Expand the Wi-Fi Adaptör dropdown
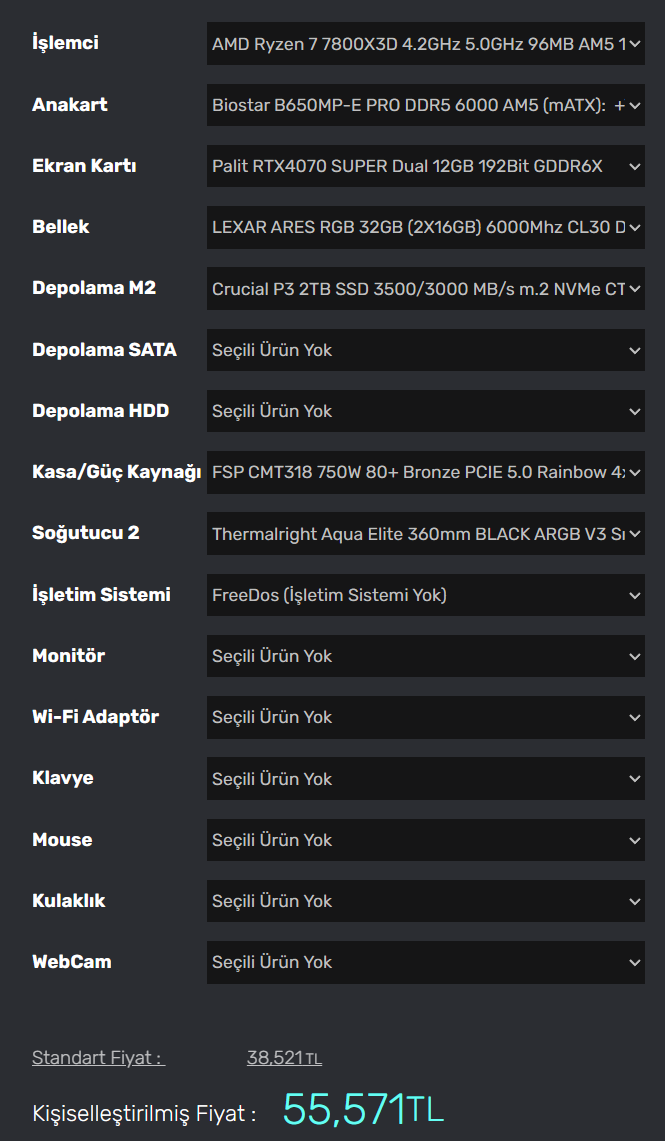This screenshot has height=1141, width=665. [x=425, y=717]
